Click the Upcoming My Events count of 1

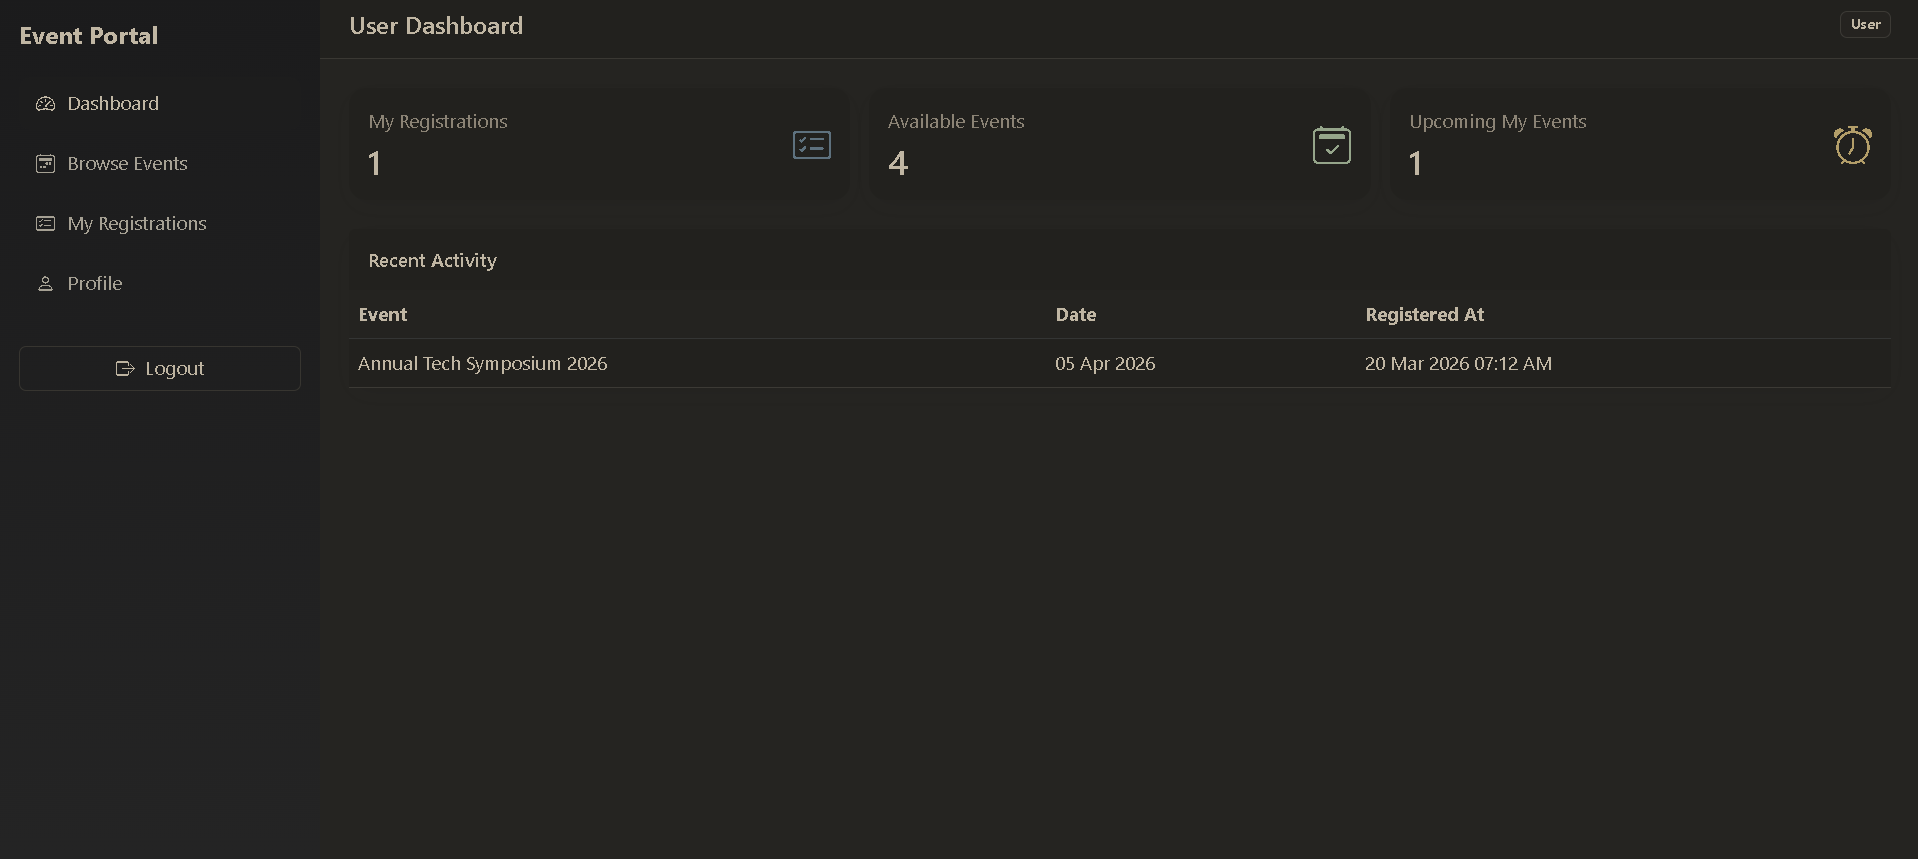(1415, 163)
